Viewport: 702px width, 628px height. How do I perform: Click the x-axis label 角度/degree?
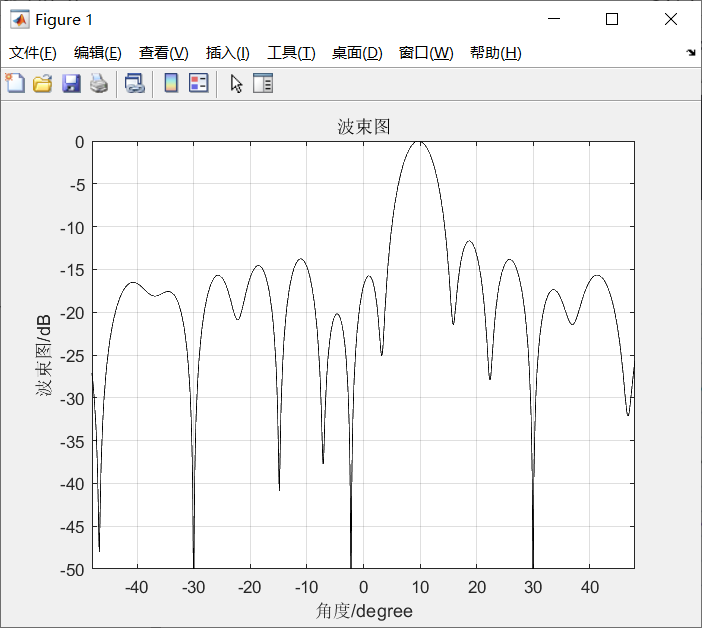364,611
